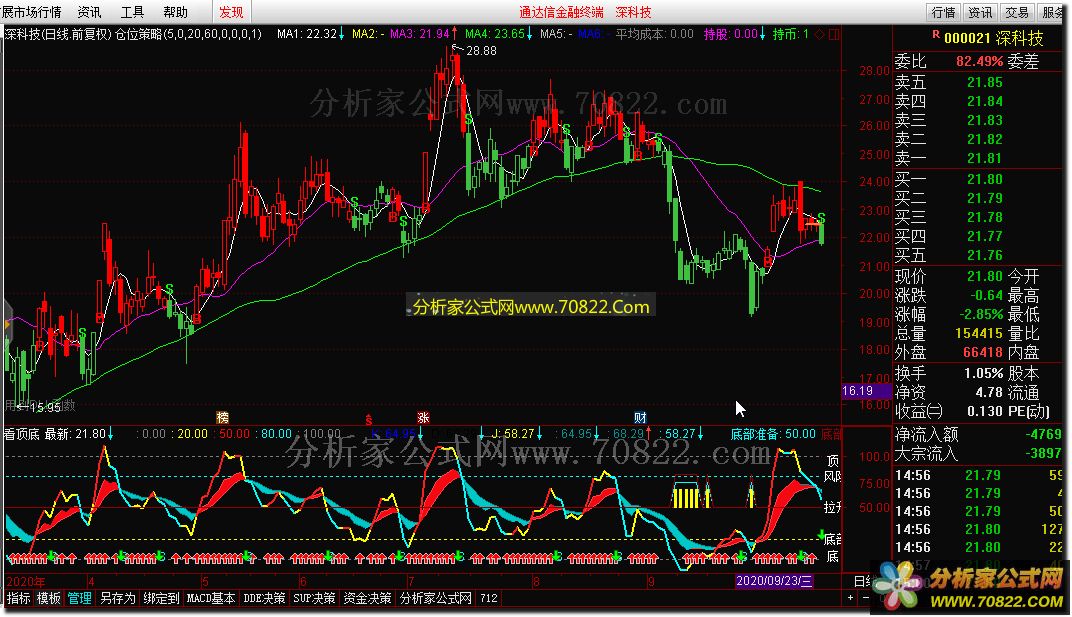Click the 现价 21.80 row

(x=949, y=276)
